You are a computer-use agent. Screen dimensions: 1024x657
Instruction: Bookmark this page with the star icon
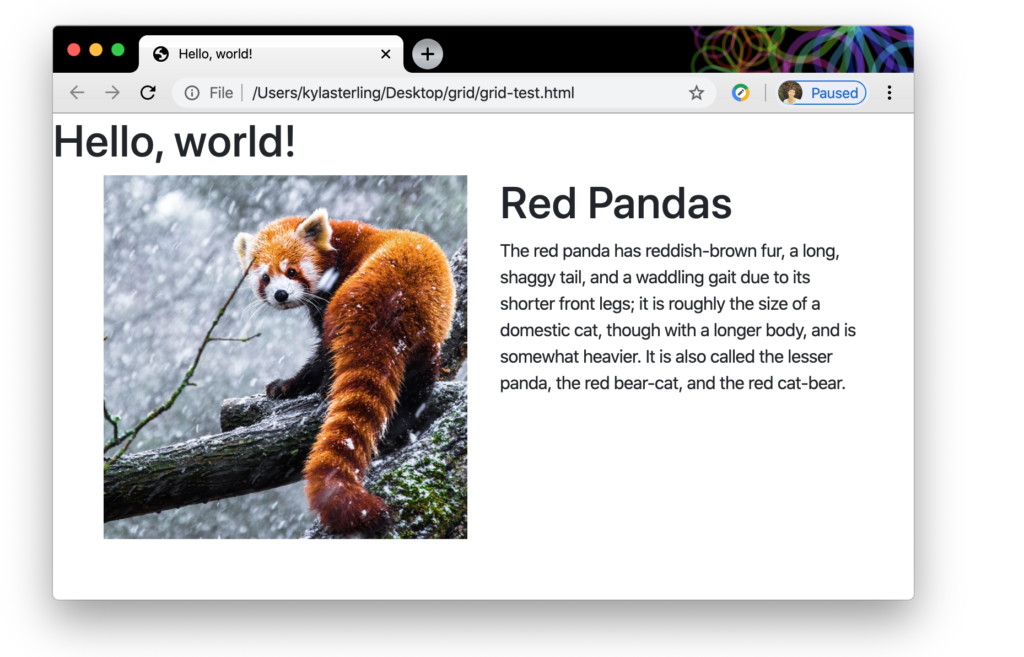695,92
